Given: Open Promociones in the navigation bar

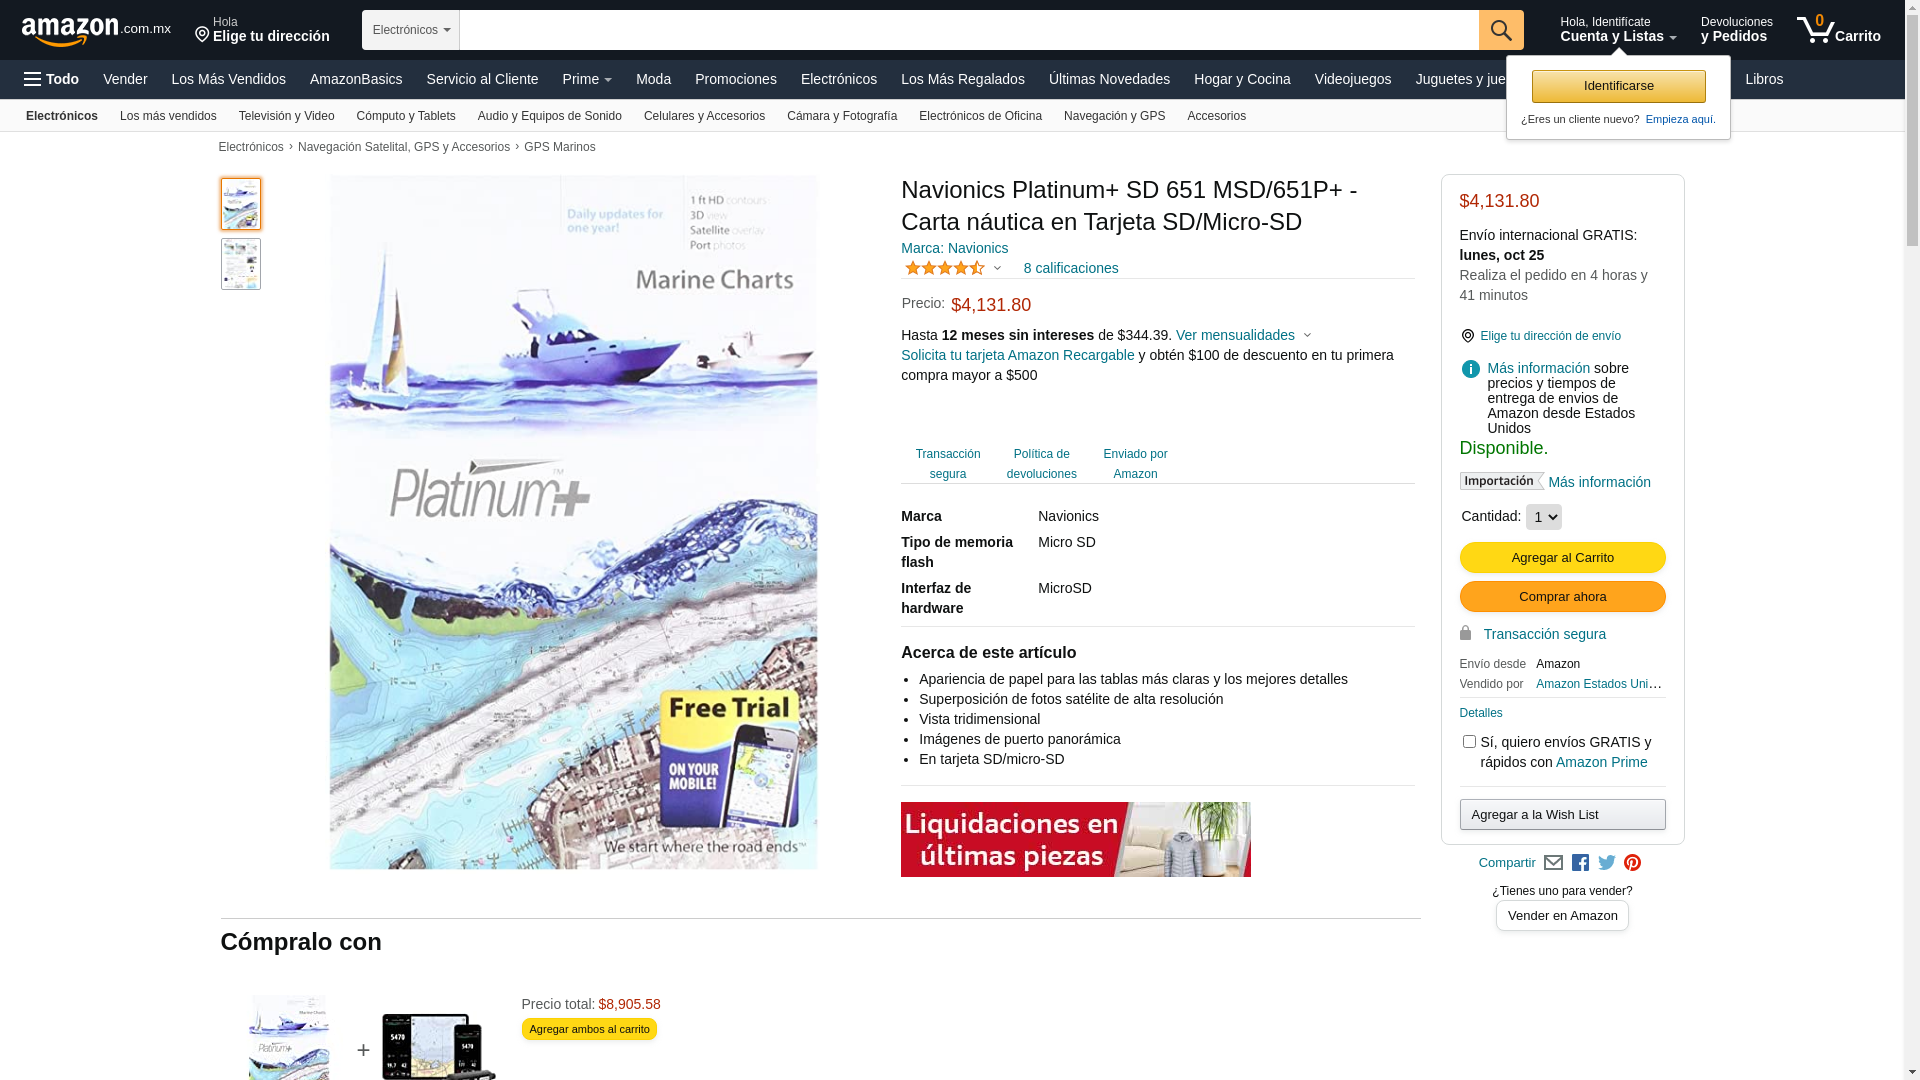Looking at the screenshot, I should 735,79.
